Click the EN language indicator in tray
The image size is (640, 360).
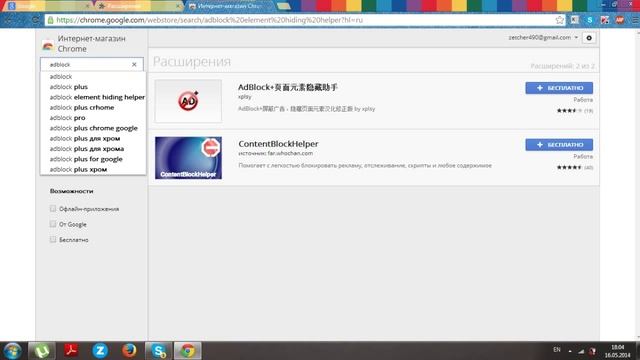[x=557, y=350]
